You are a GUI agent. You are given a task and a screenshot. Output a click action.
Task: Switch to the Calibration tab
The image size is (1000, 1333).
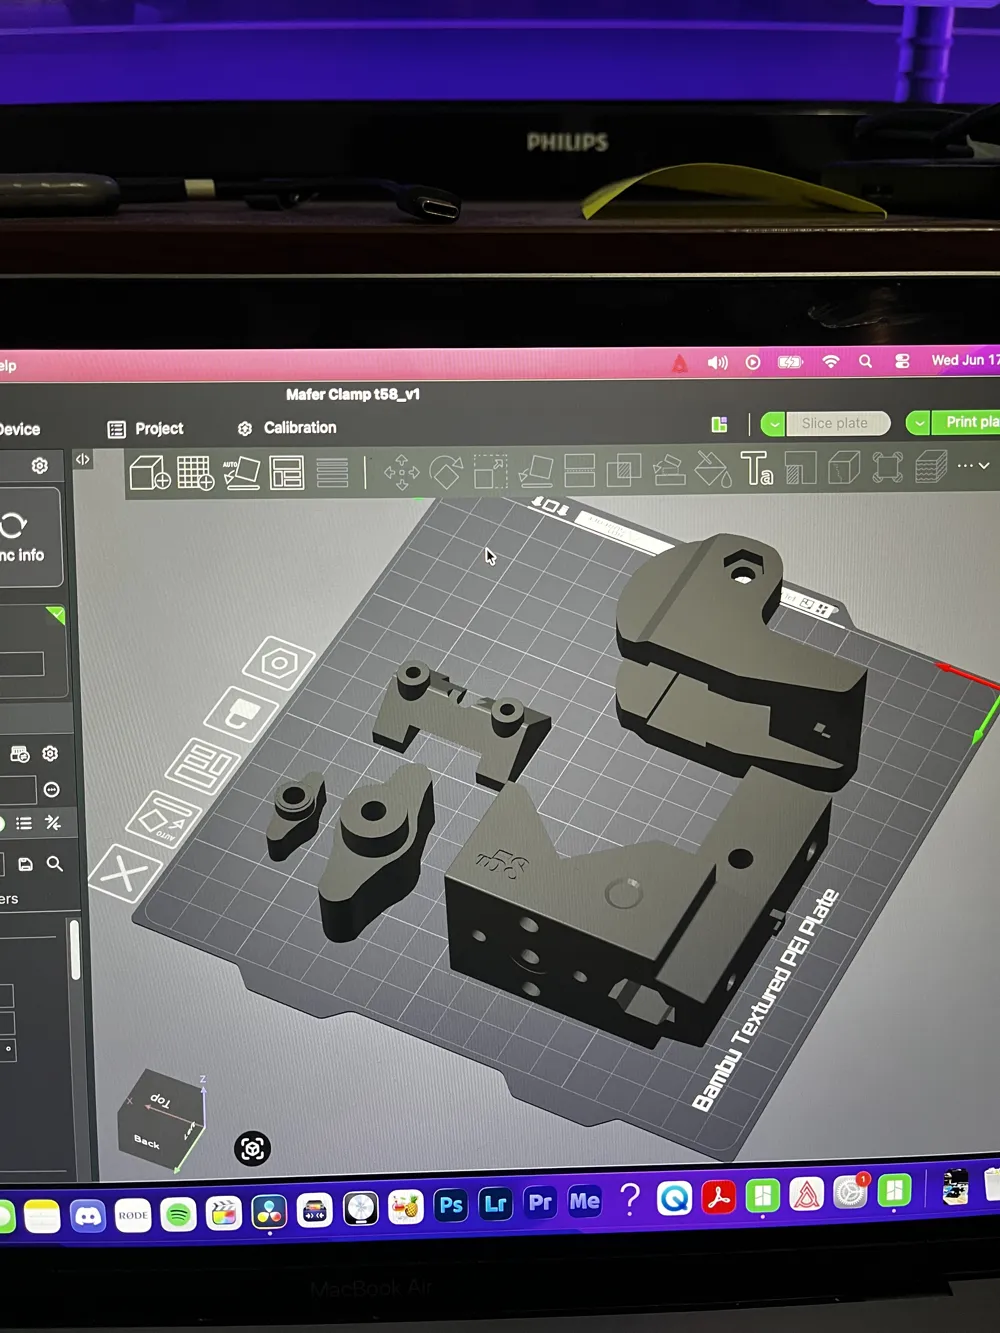287,428
